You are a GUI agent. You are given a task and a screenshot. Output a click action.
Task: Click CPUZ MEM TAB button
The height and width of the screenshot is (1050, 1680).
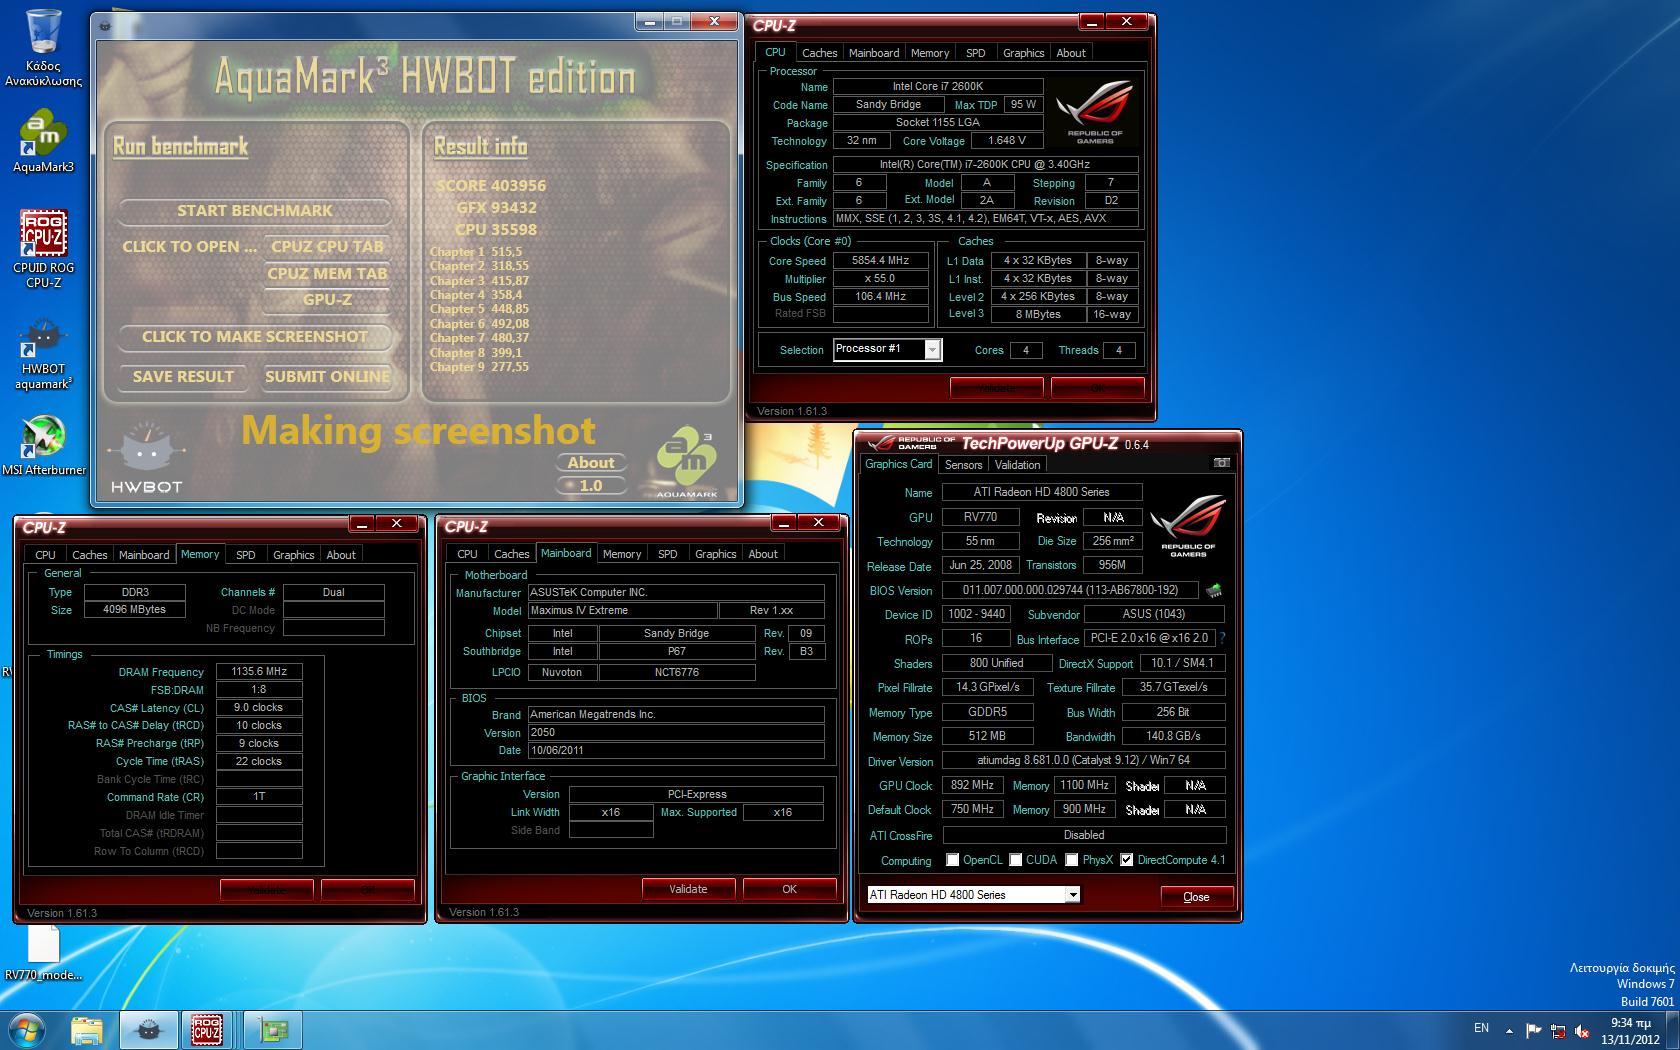click(327, 274)
